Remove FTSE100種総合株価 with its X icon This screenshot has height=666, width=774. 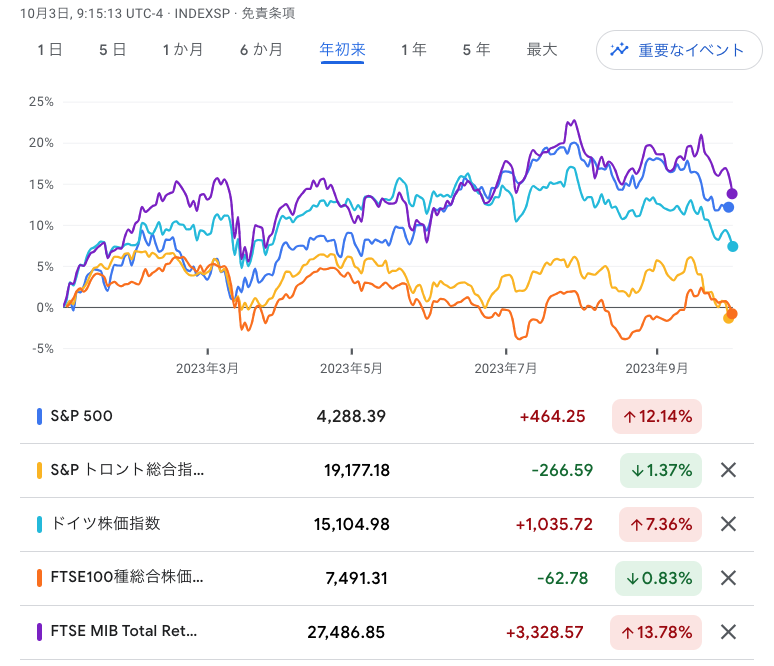coord(728,578)
